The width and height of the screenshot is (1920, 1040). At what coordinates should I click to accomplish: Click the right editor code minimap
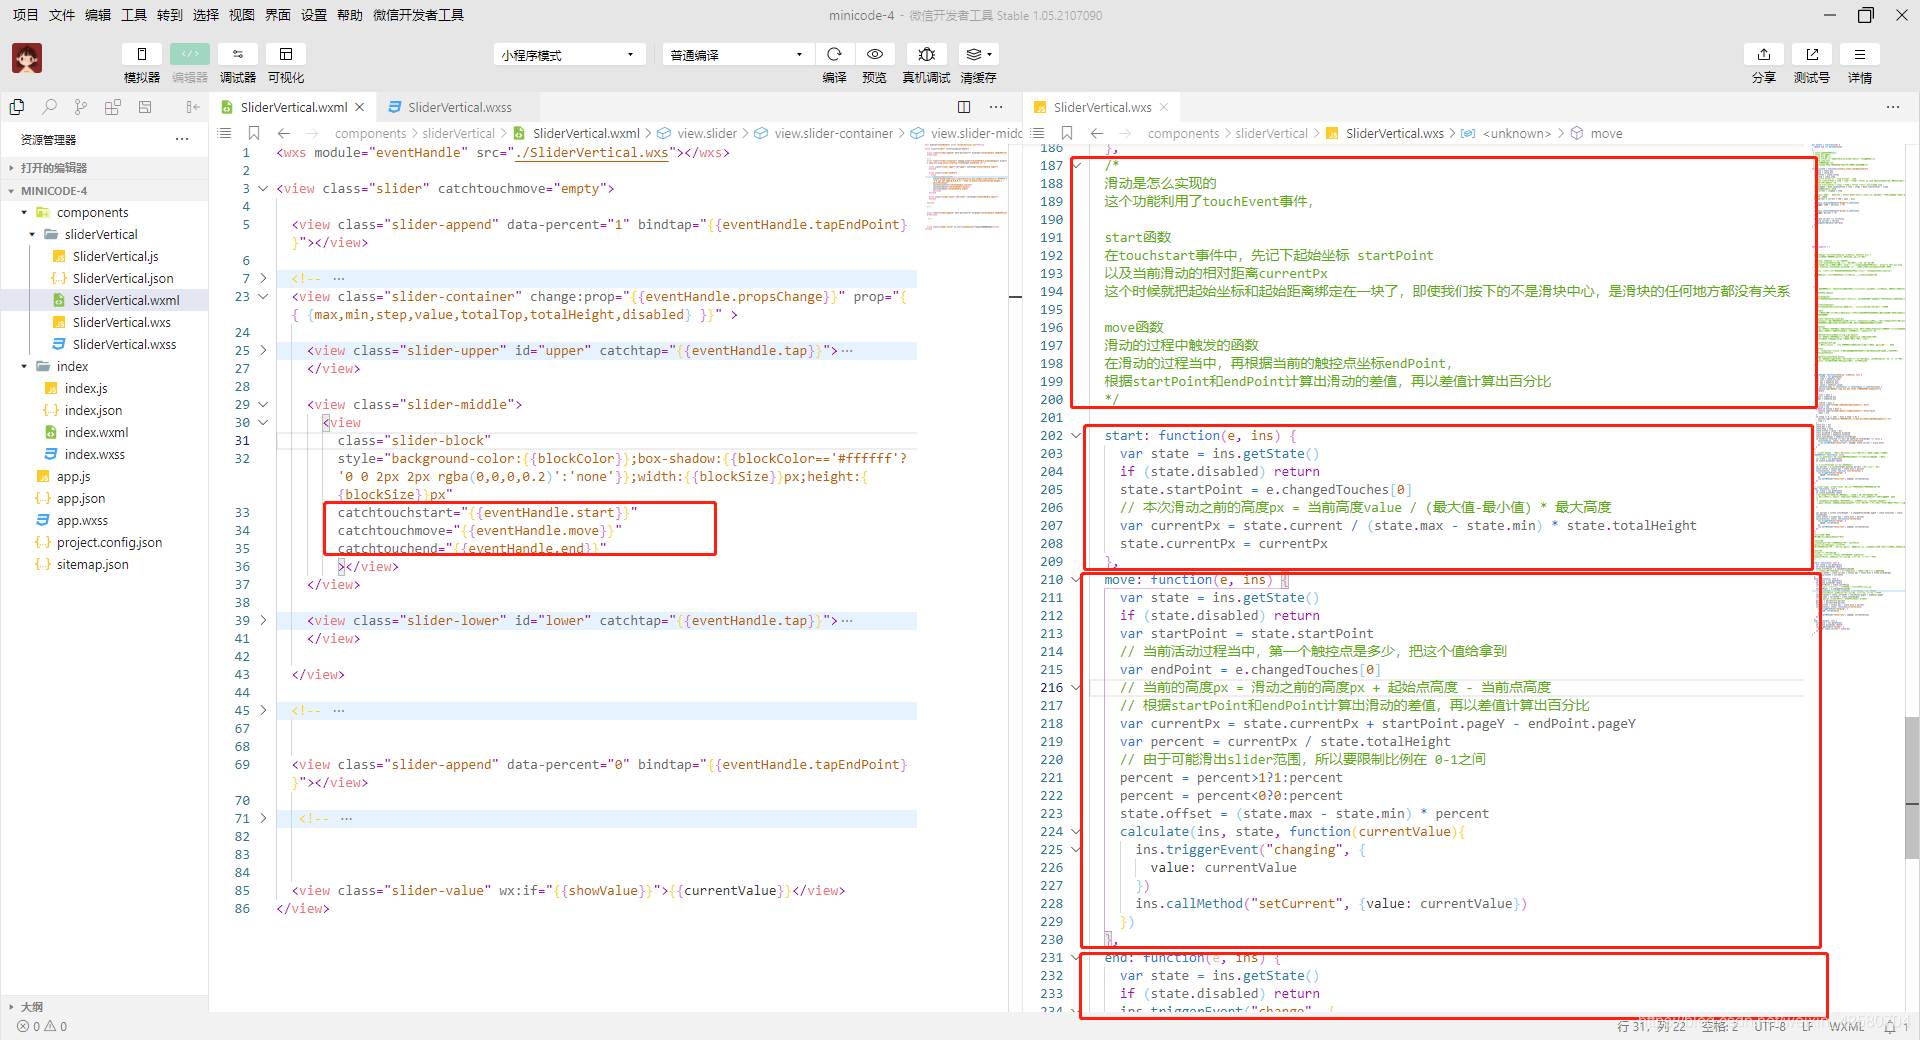click(x=1860, y=390)
